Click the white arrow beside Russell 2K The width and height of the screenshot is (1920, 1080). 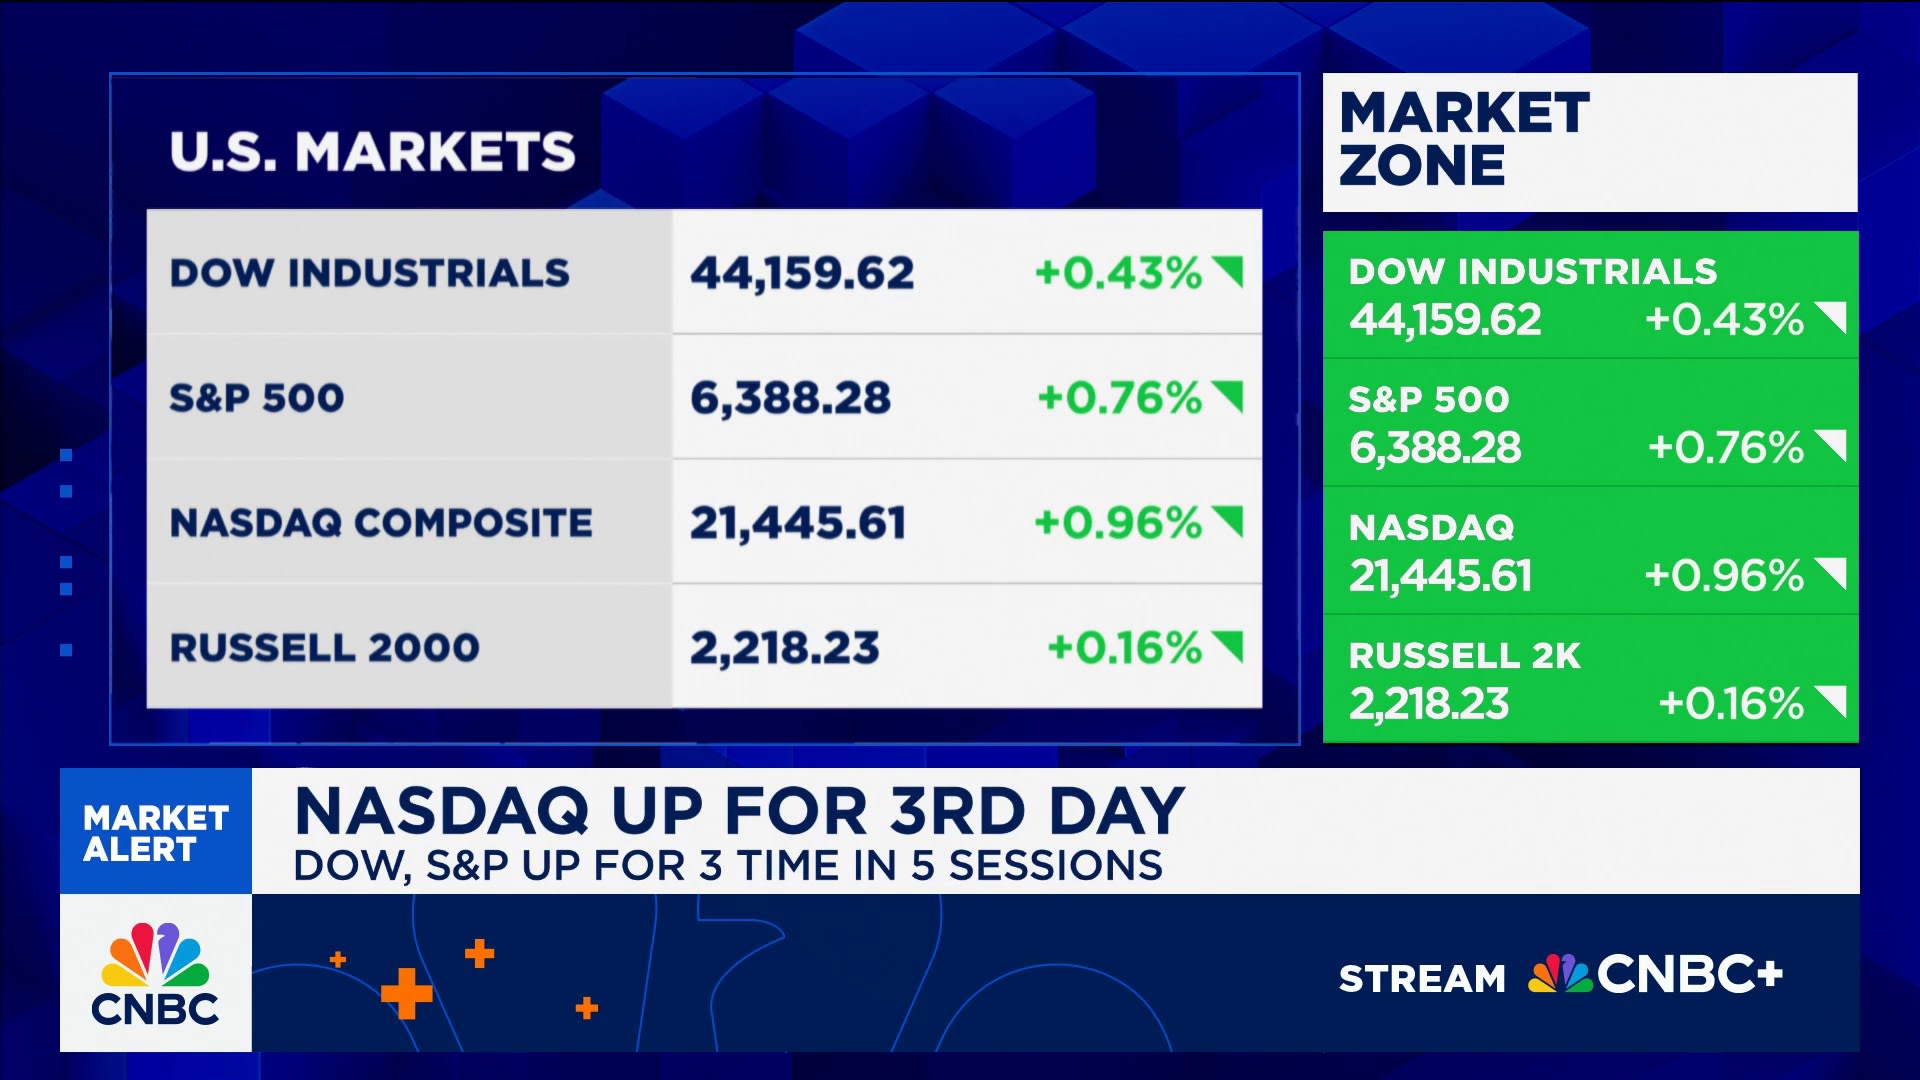[1830, 702]
